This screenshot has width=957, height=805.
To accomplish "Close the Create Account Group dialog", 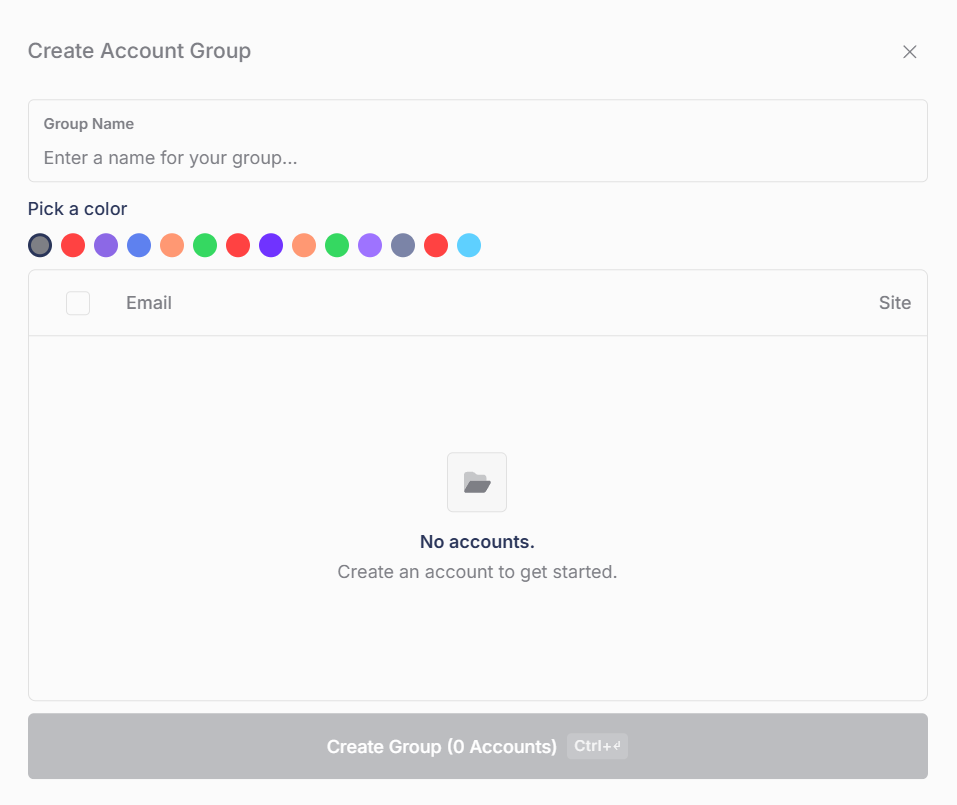I will pyautogui.click(x=909, y=52).
